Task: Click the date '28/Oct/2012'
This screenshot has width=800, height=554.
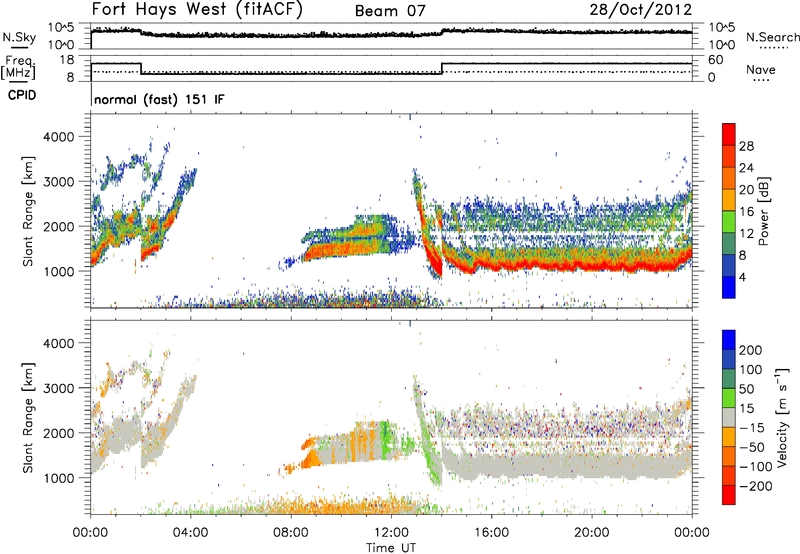Action: (641, 10)
